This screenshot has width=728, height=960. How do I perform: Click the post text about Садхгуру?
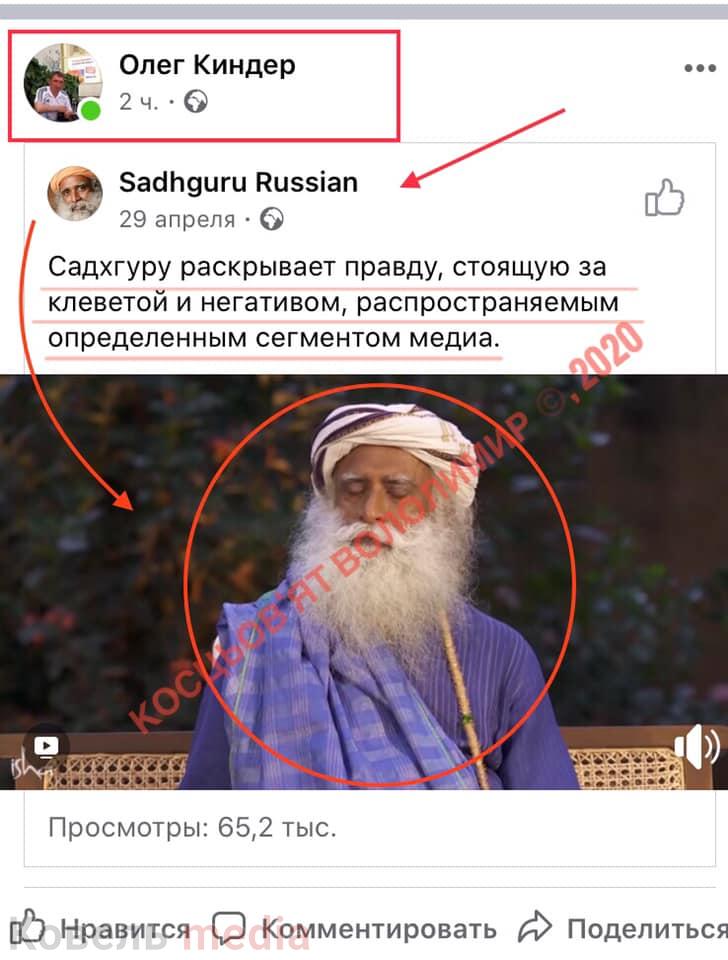coord(333,302)
